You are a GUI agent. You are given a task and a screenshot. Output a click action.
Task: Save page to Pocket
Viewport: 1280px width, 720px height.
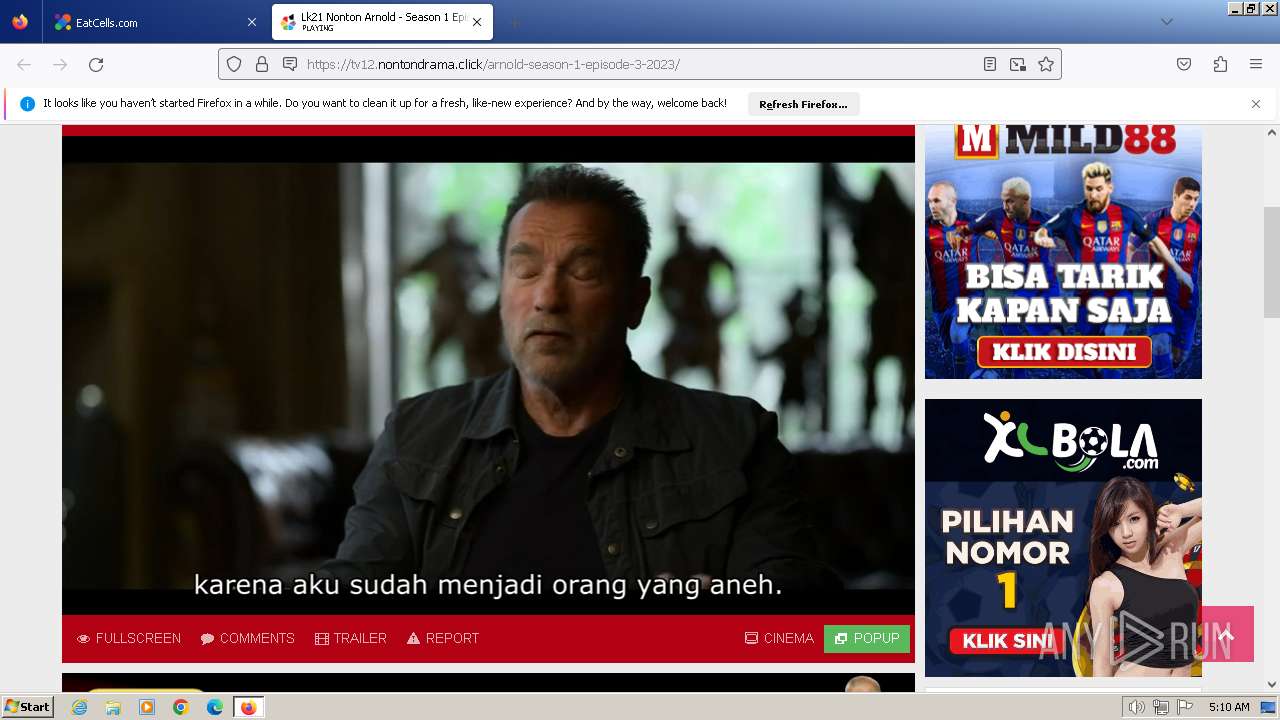coord(1184,64)
